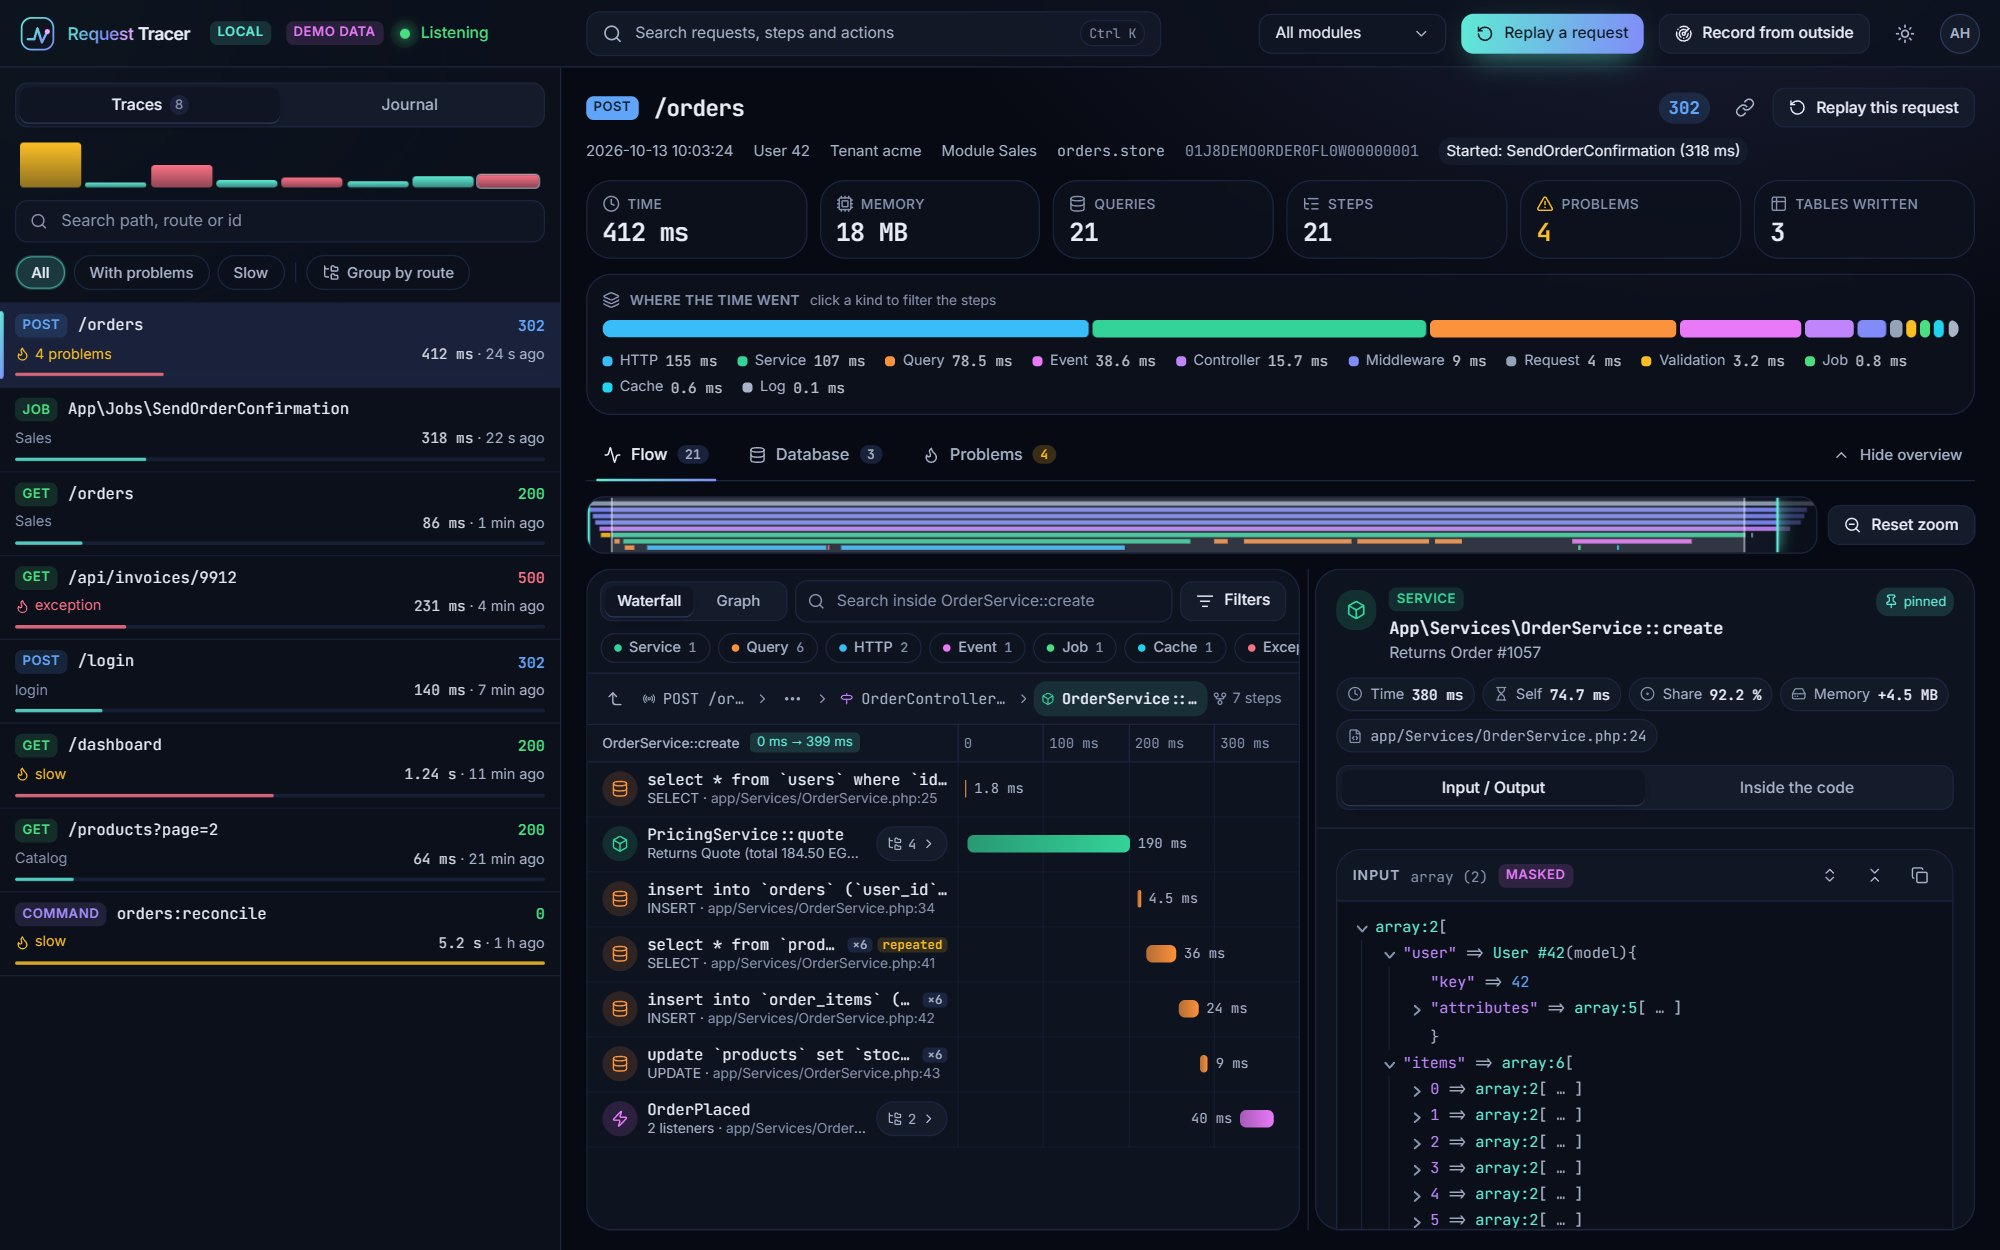Viewport: 2000px width, 1250px height.
Task: Toggle the HTTP 2 filter chip
Action: [873, 647]
